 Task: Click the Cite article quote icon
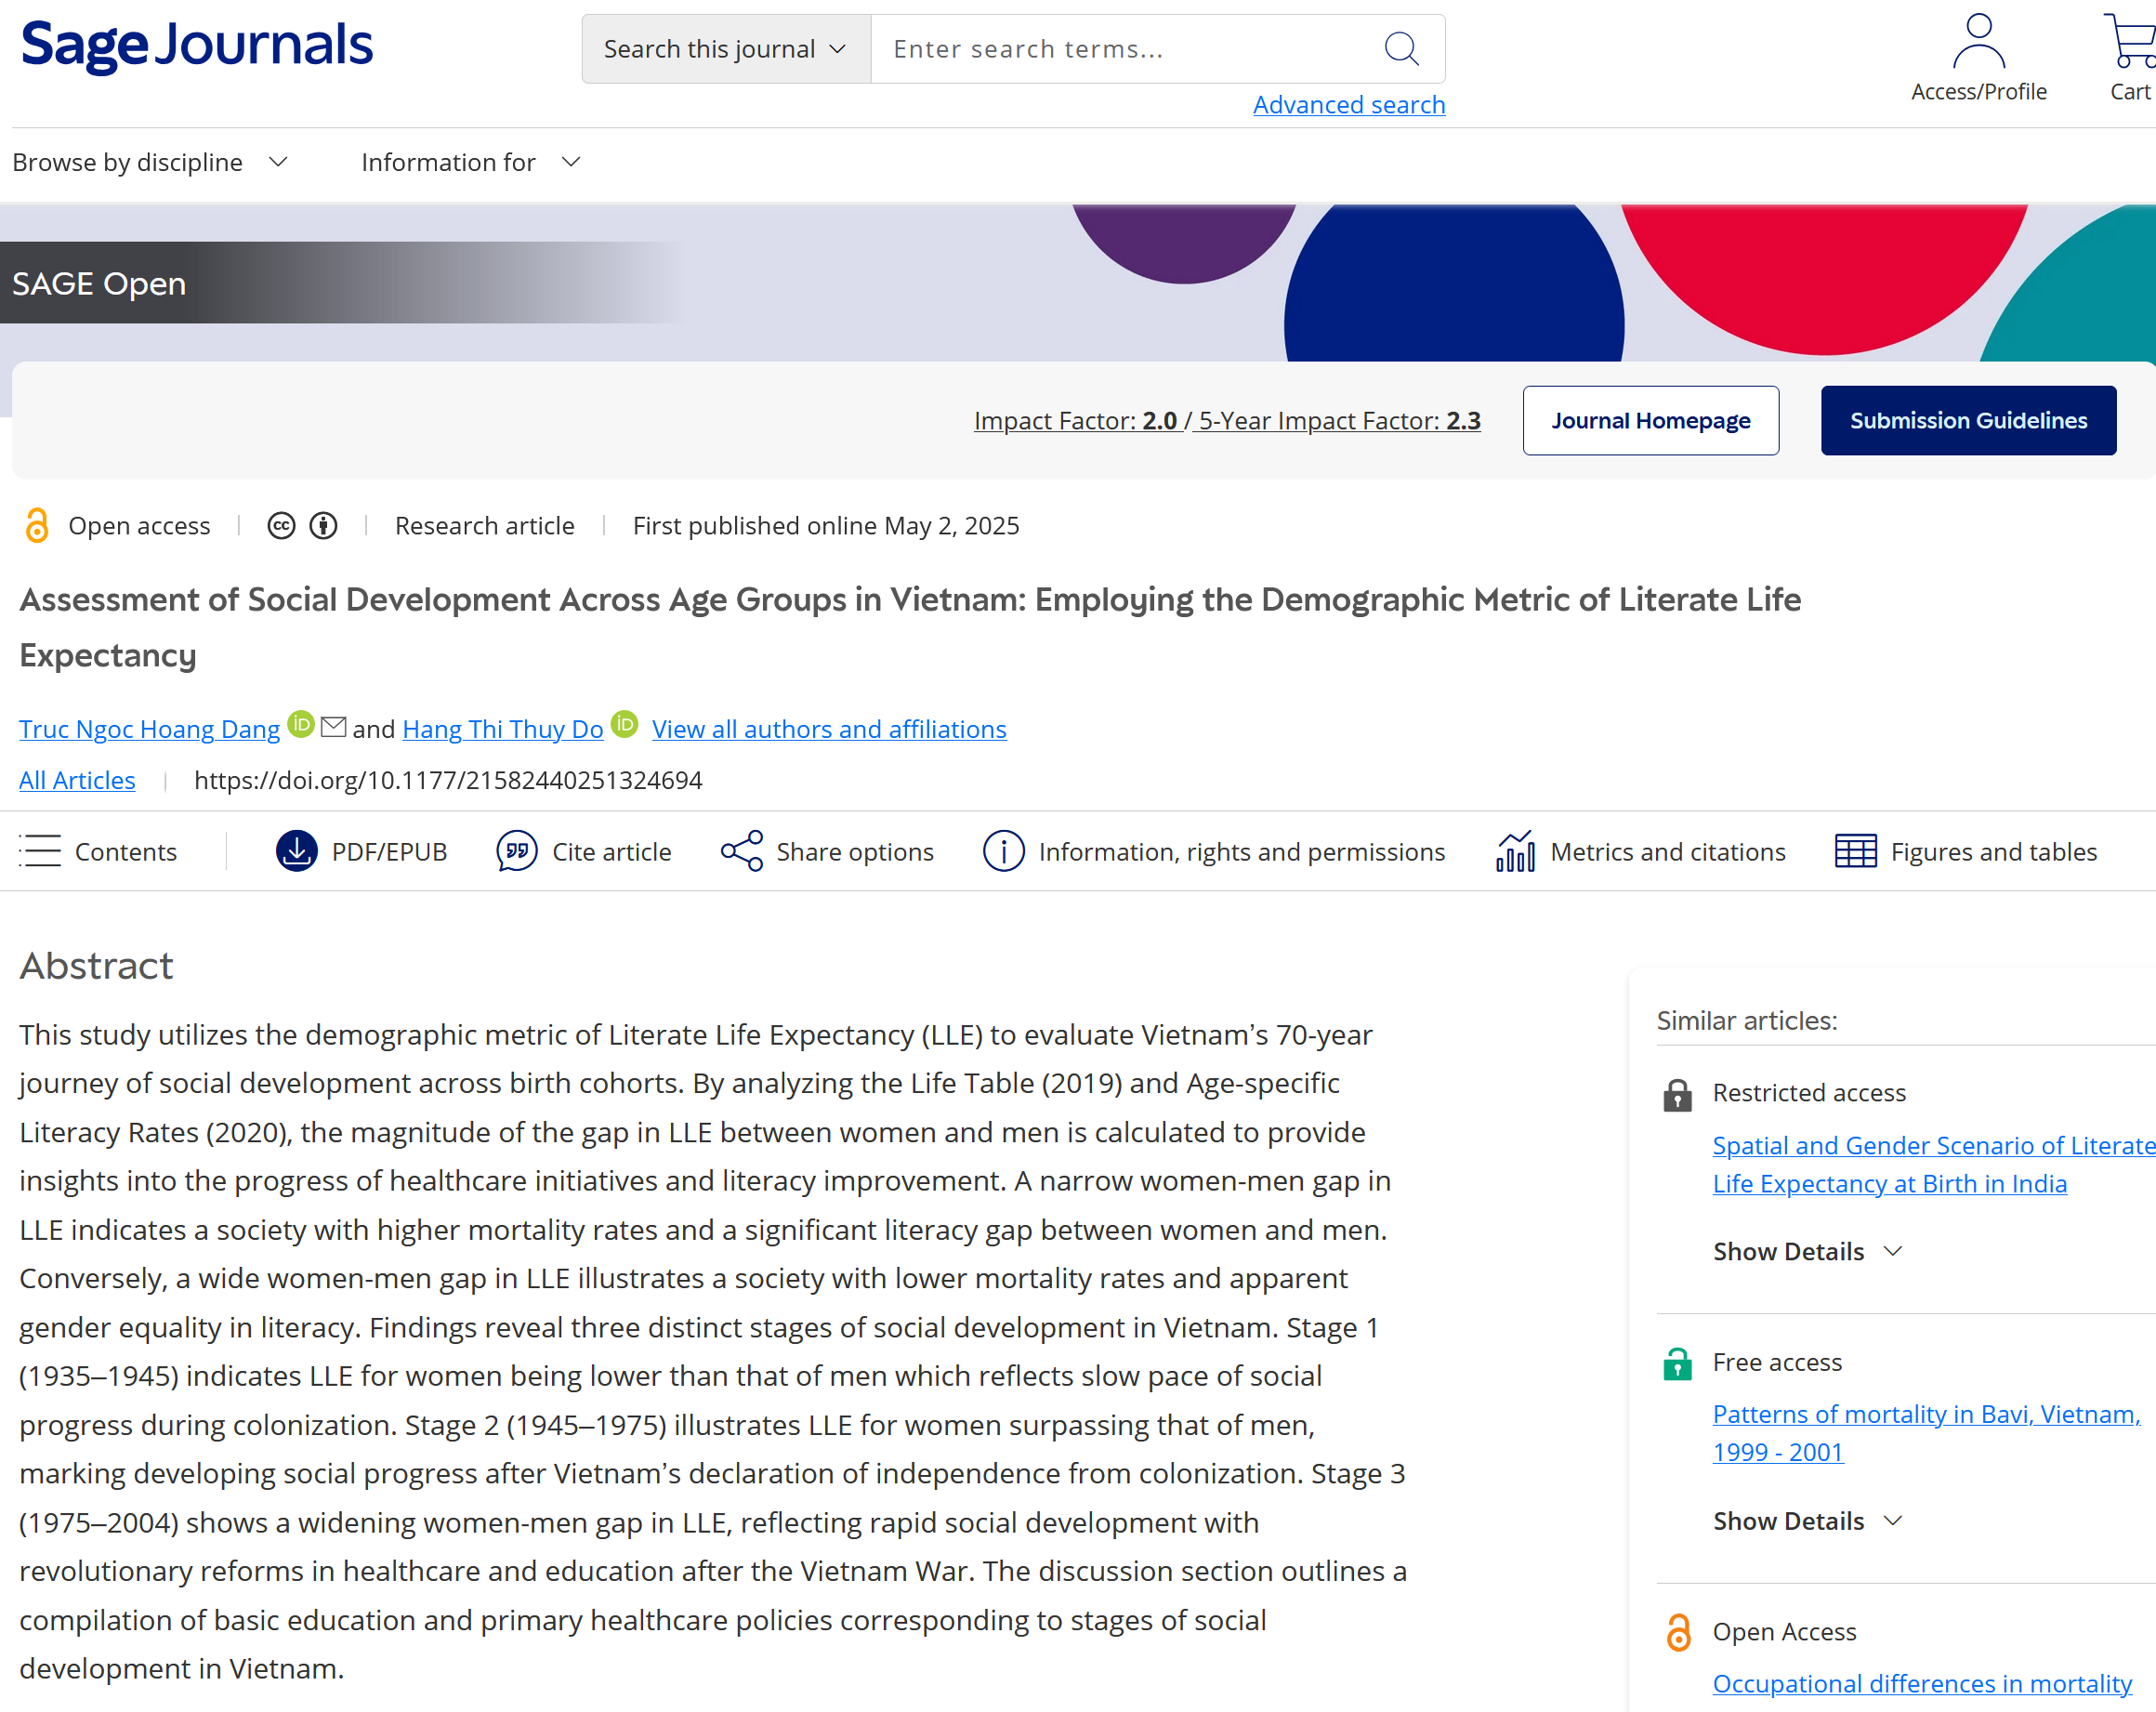click(517, 851)
